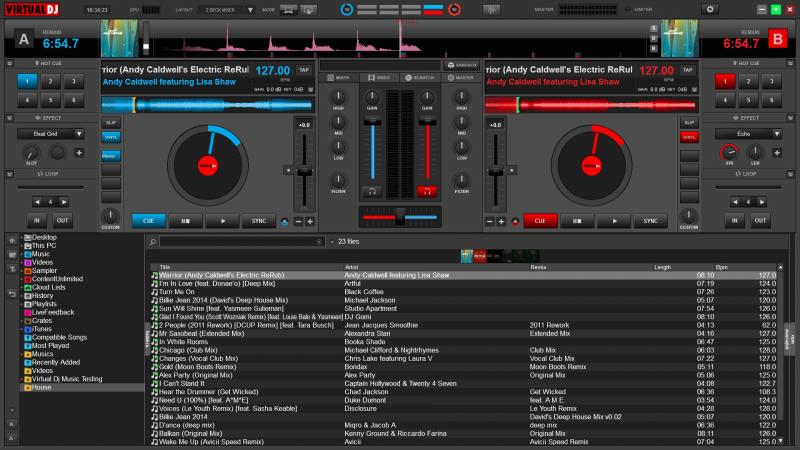
Task: Click deck B loop OUT button
Action: click(x=760, y=220)
